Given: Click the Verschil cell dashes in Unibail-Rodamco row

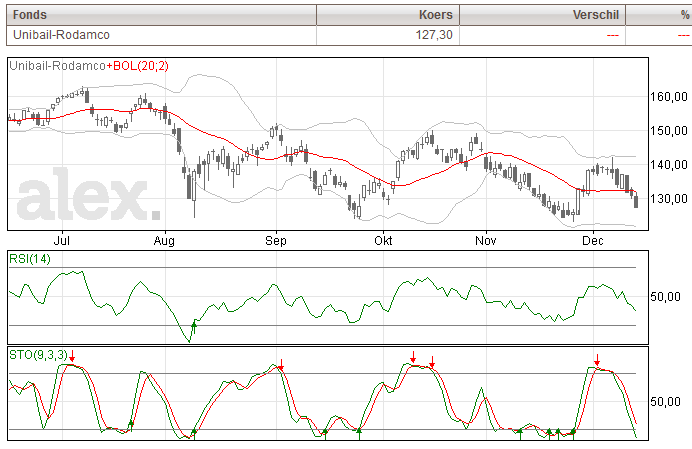Looking at the screenshot, I should [613, 35].
